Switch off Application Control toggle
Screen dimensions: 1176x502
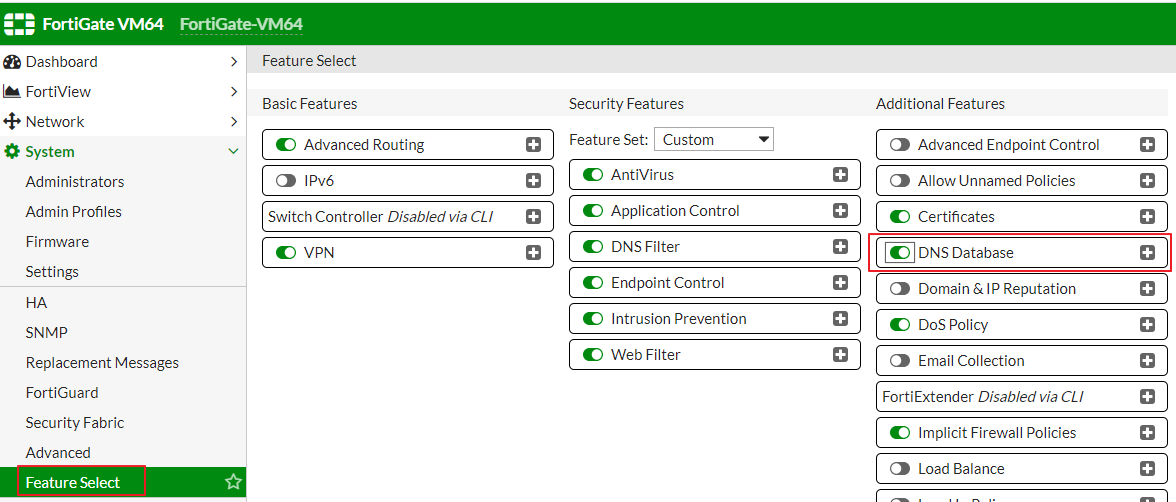pos(592,211)
